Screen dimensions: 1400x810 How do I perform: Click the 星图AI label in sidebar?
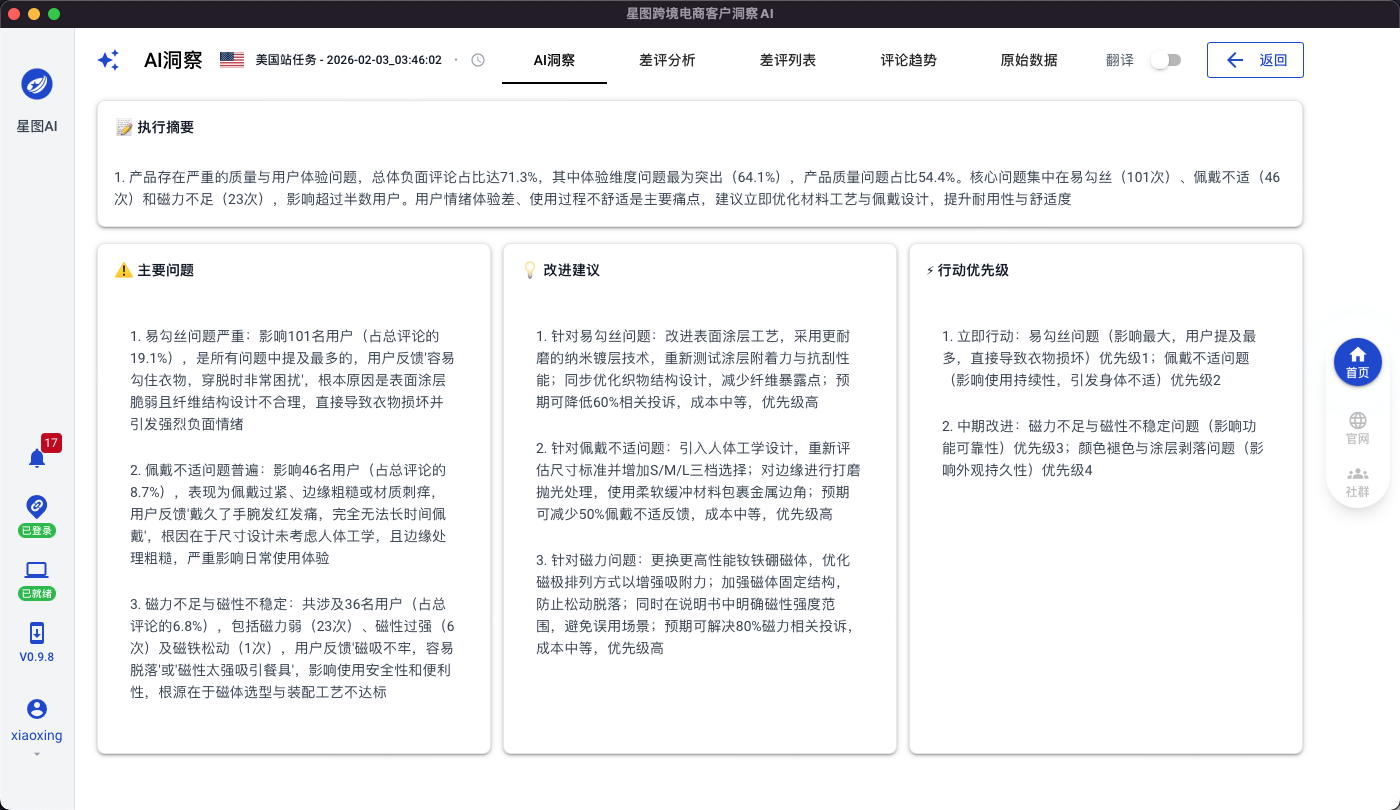pos(37,127)
